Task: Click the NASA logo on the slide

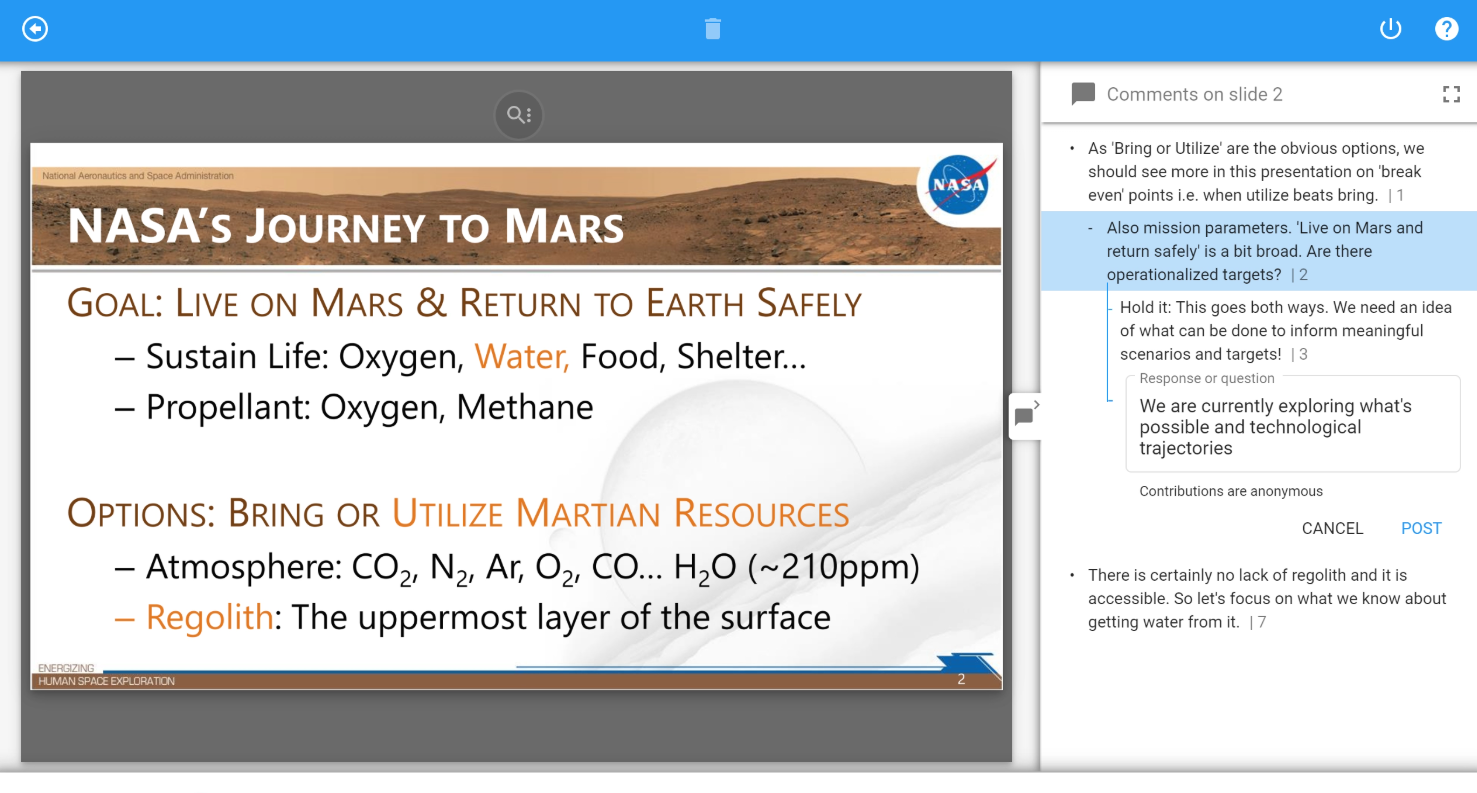Action: [x=957, y=185]
